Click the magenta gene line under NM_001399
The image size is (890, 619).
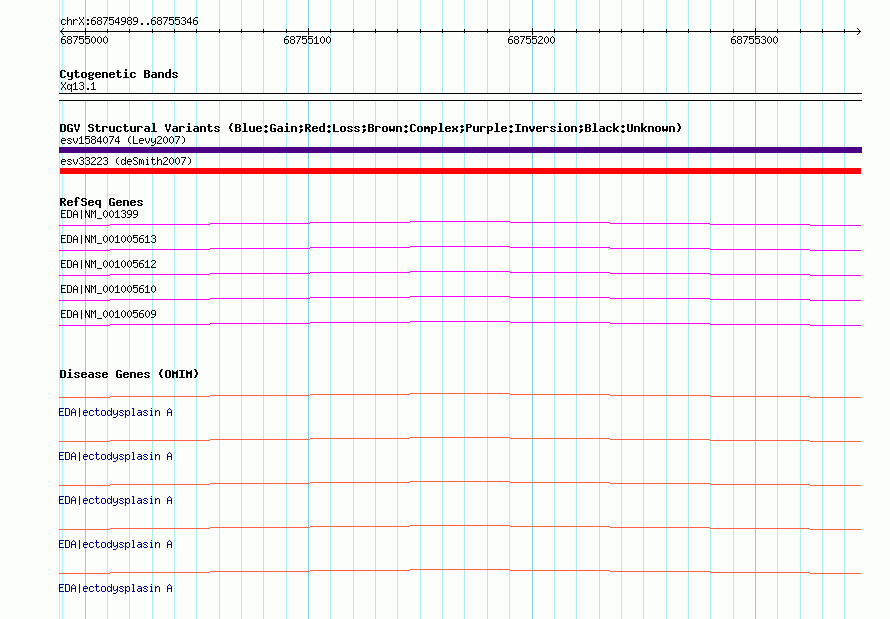(x=460, y=222)
